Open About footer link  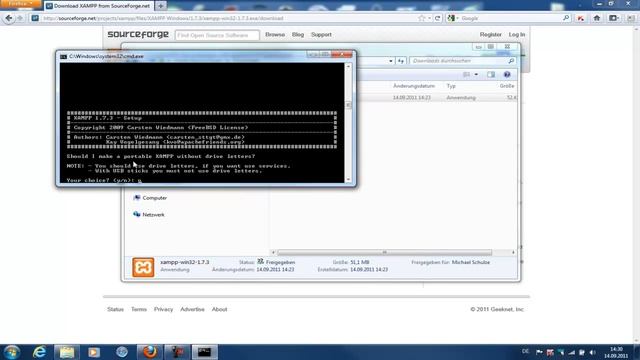pos(220,309)
